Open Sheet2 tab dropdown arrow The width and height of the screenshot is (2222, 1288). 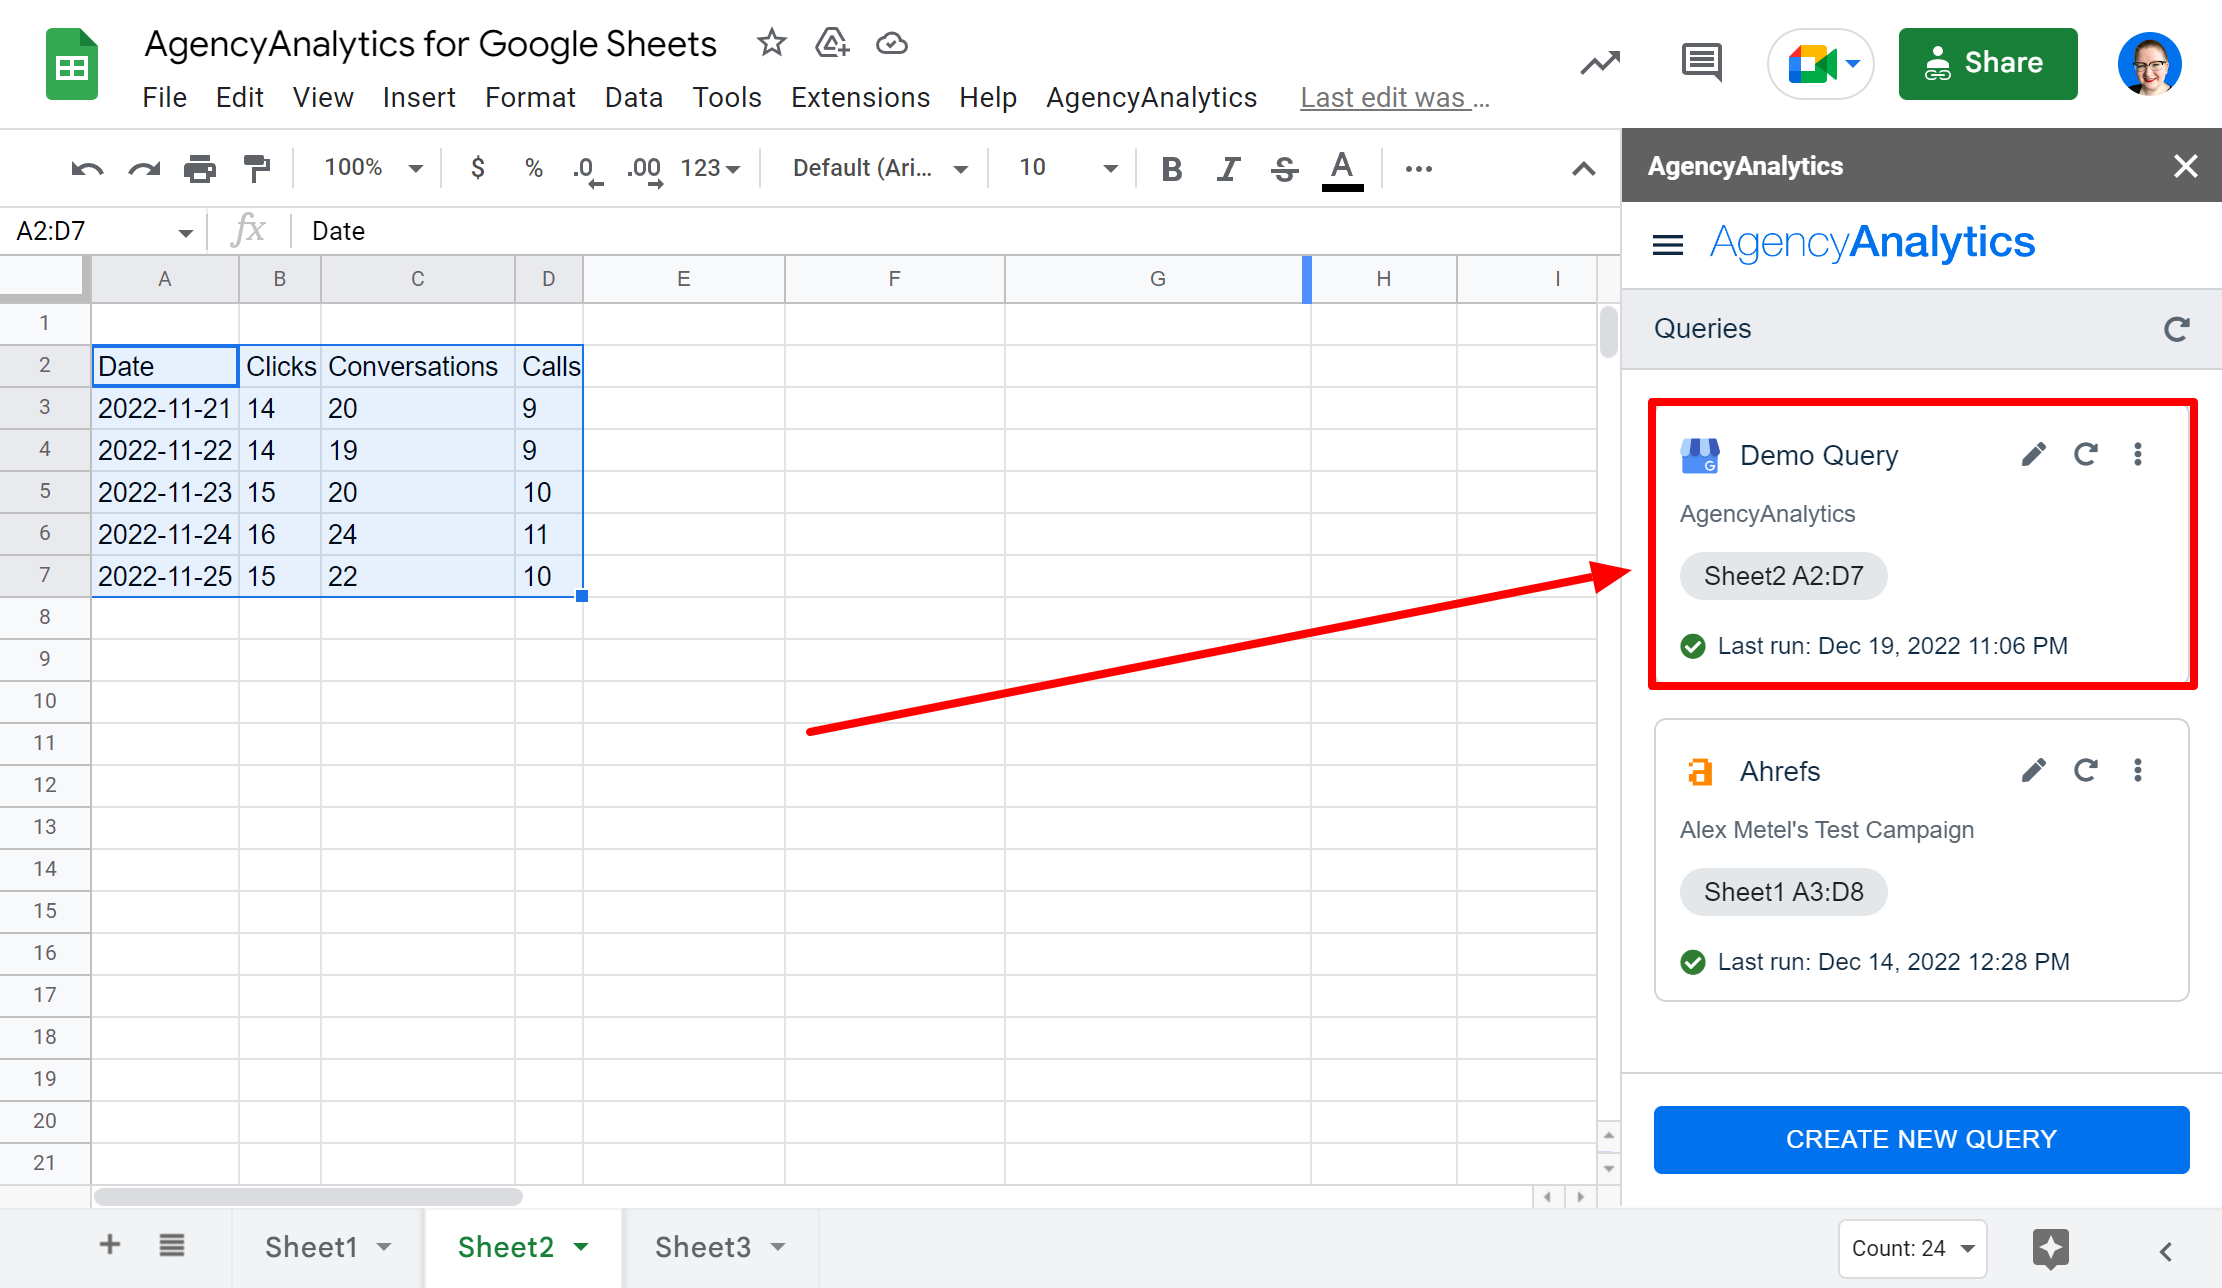581,1247
